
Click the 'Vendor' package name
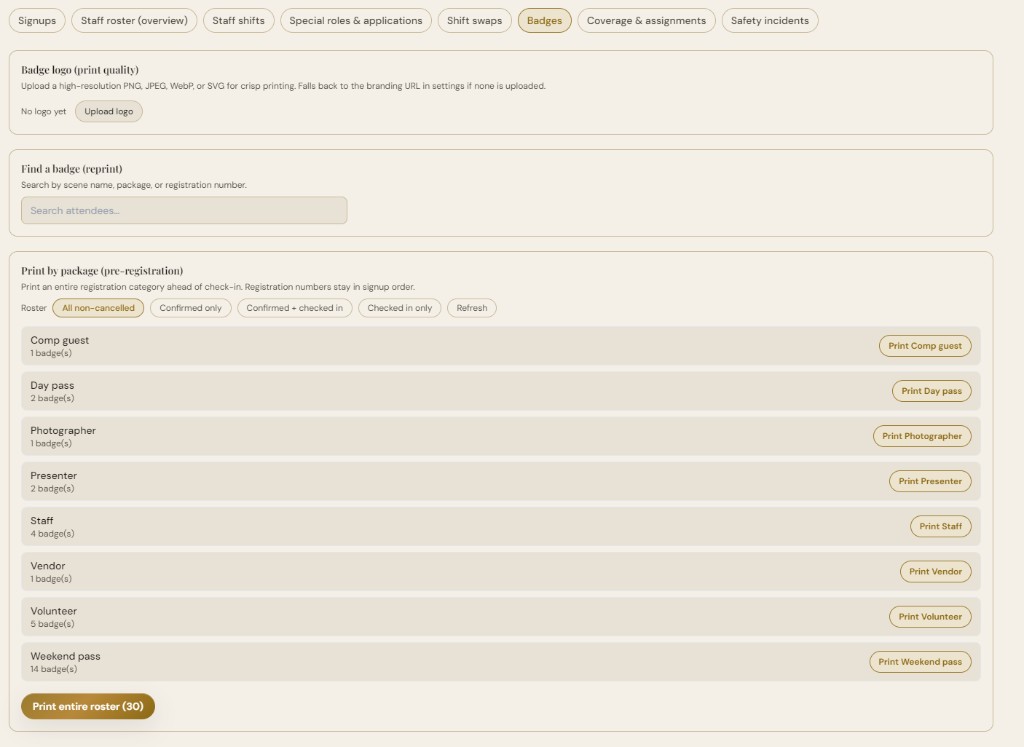(x=48, y=565)
